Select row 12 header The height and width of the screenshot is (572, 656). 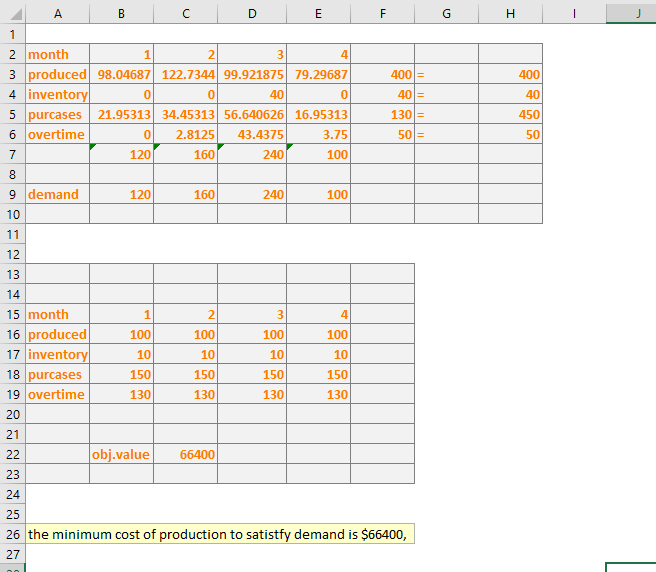click(12, 254)
